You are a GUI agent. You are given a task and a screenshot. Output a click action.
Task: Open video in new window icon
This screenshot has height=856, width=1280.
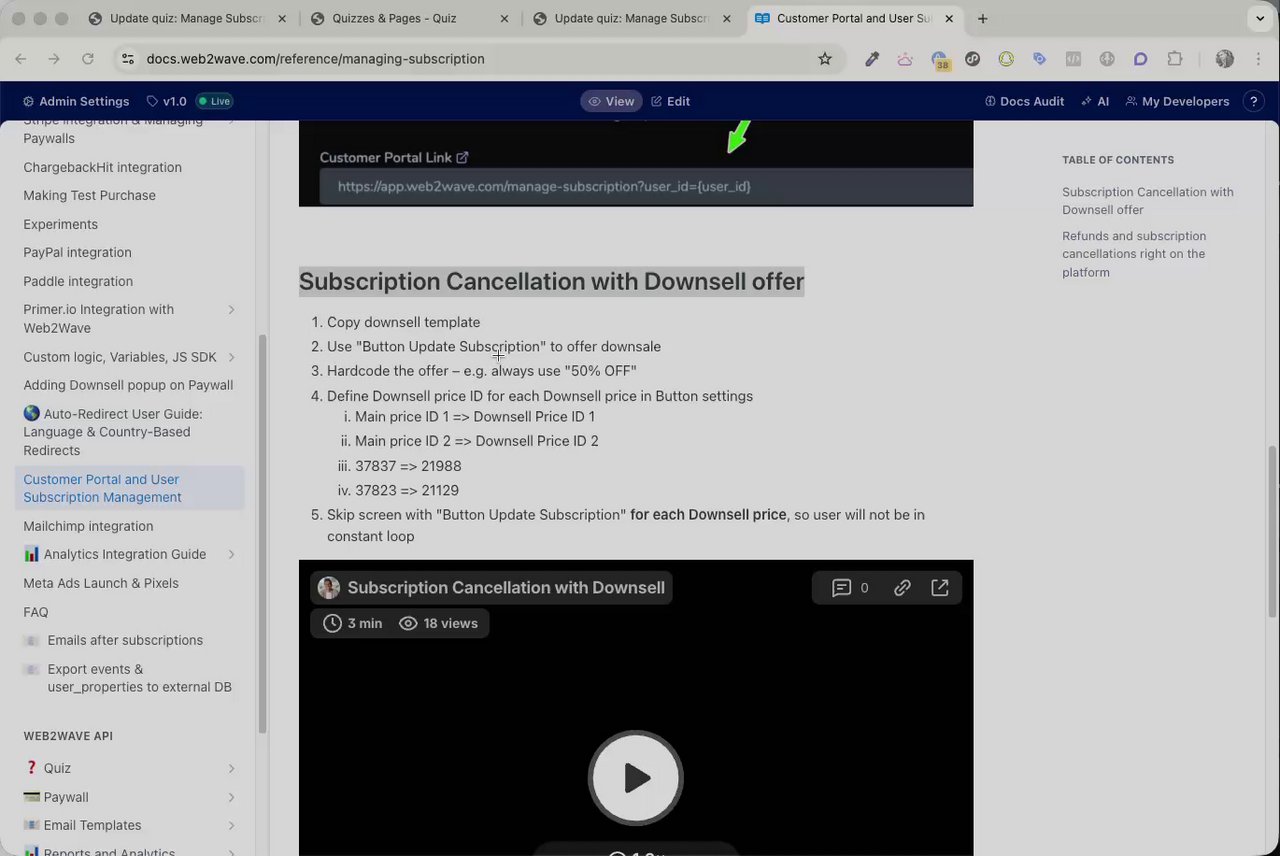click(940, 588)
